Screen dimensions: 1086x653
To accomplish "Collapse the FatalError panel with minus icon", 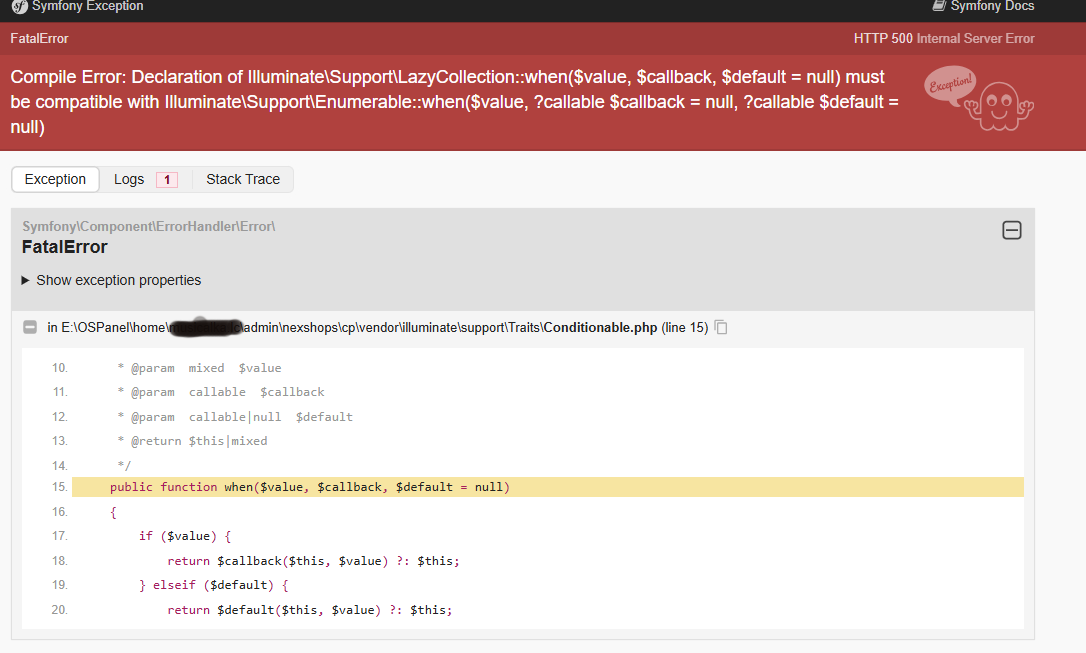I will [x=1011, y=231].
